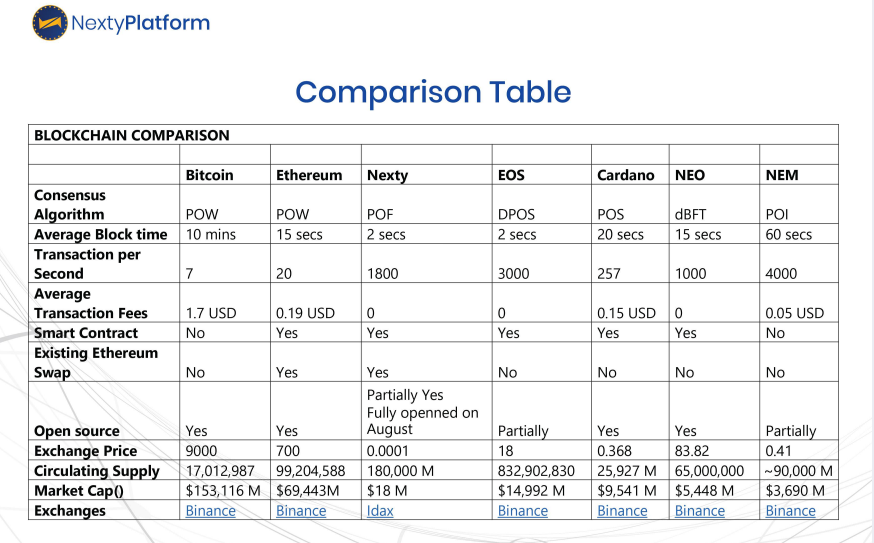
Task: Open the Binance link under NEO
Action: (699, 511)
